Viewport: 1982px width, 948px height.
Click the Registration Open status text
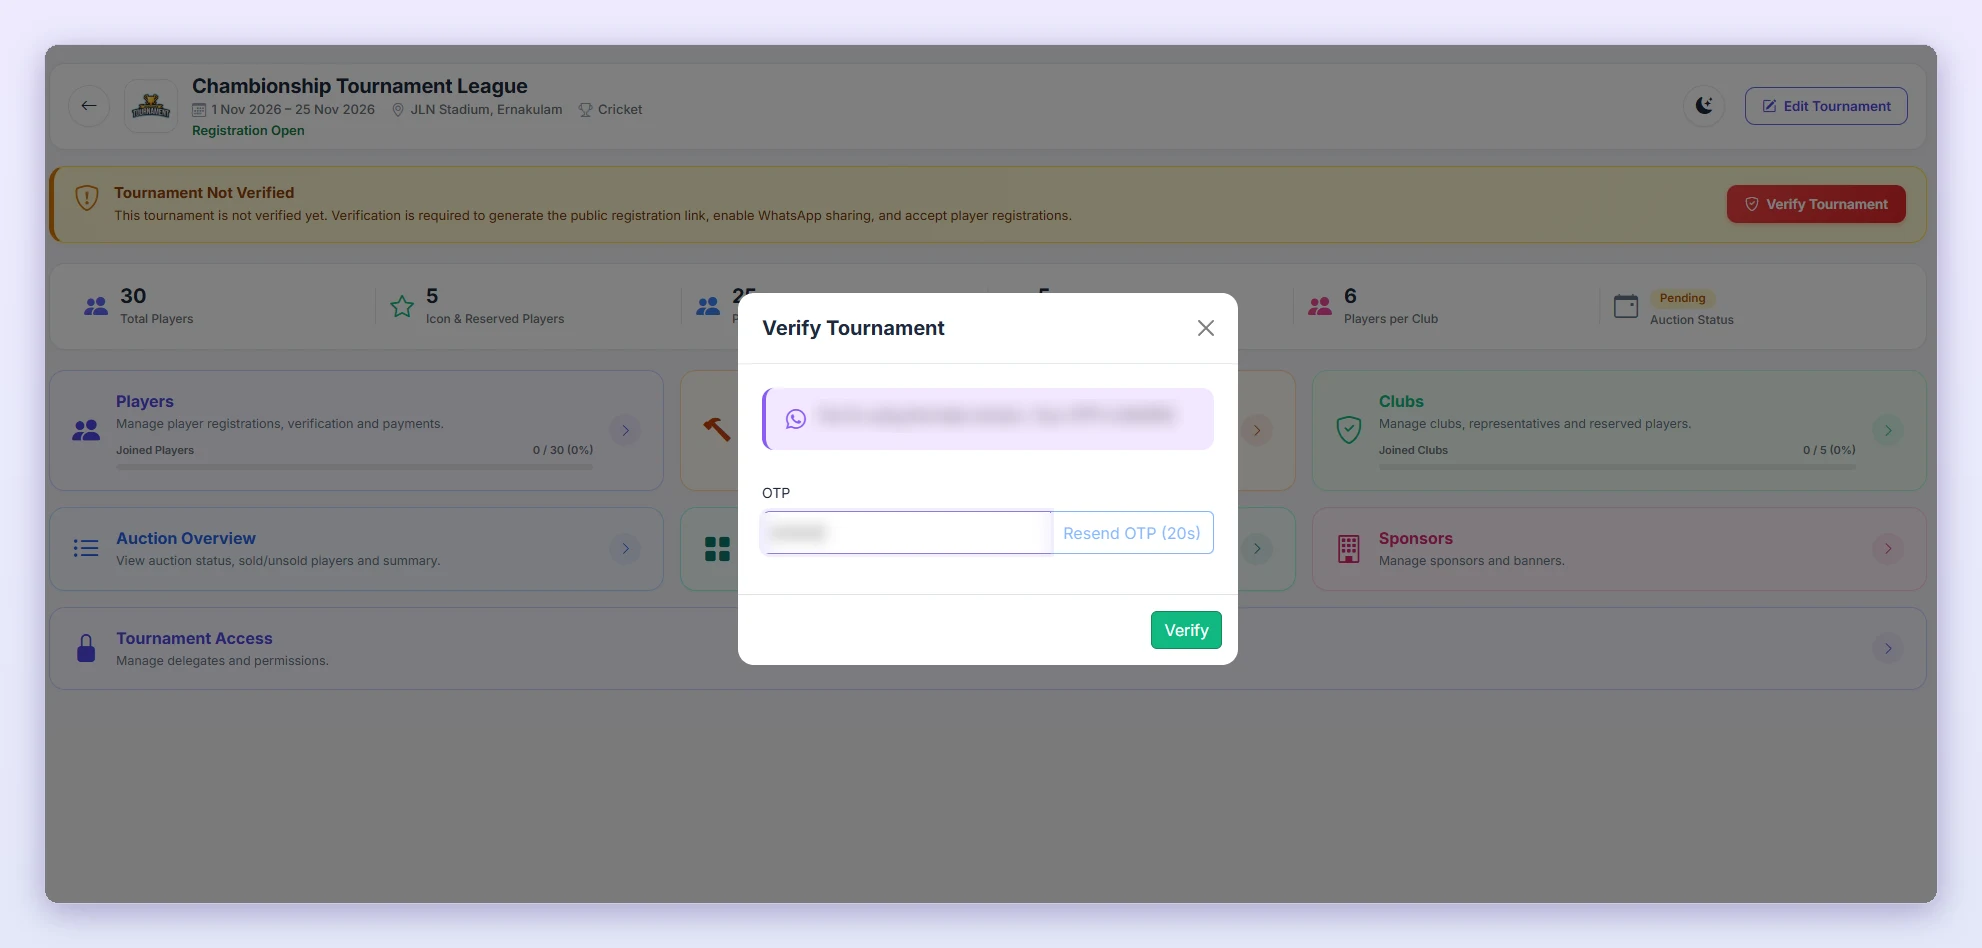point(248,130)
